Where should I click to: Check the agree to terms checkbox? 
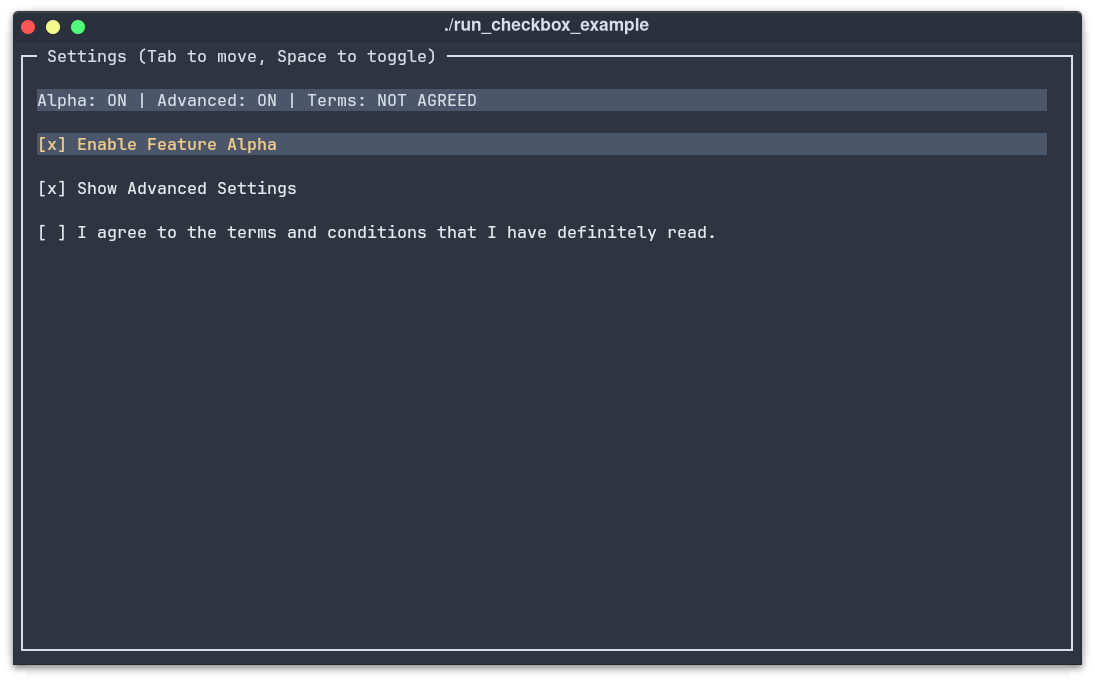(x=52, y=233)
